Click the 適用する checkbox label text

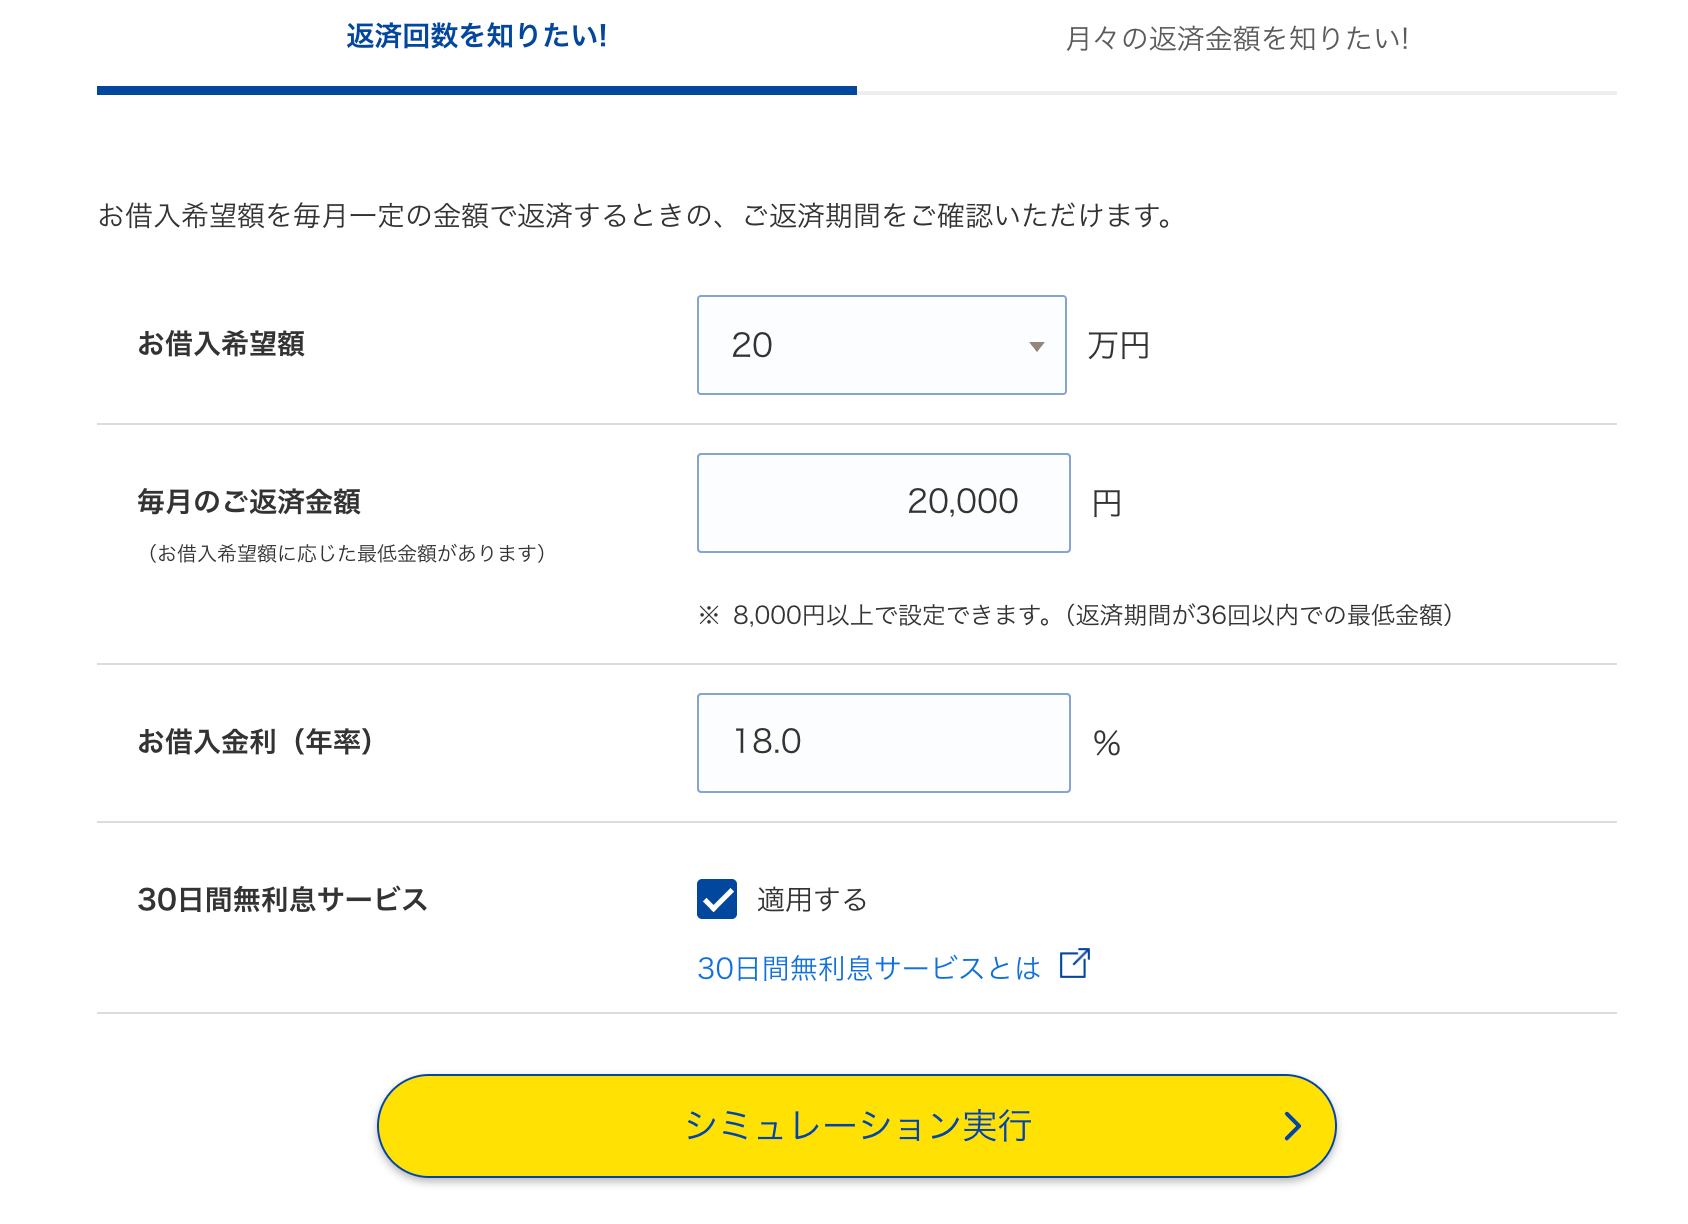click(x=811, y=900)
